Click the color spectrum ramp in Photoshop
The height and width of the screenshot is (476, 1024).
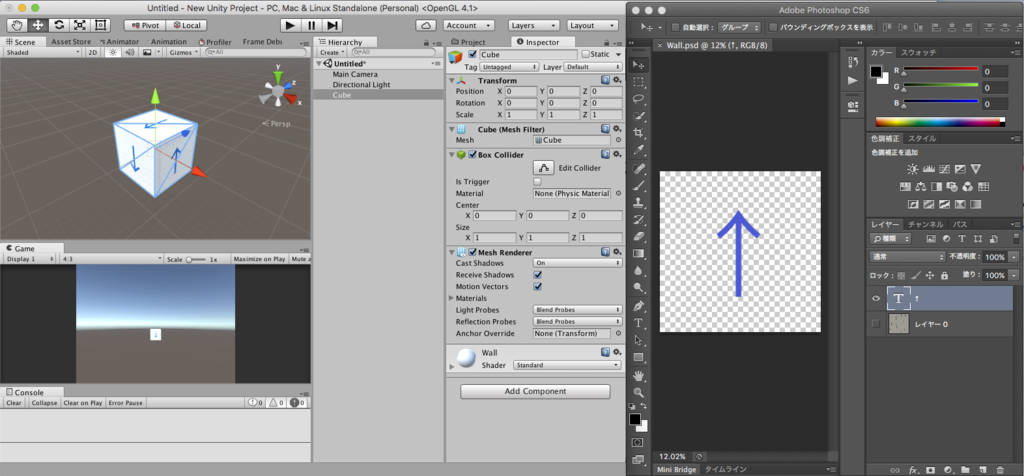[940, 122]
